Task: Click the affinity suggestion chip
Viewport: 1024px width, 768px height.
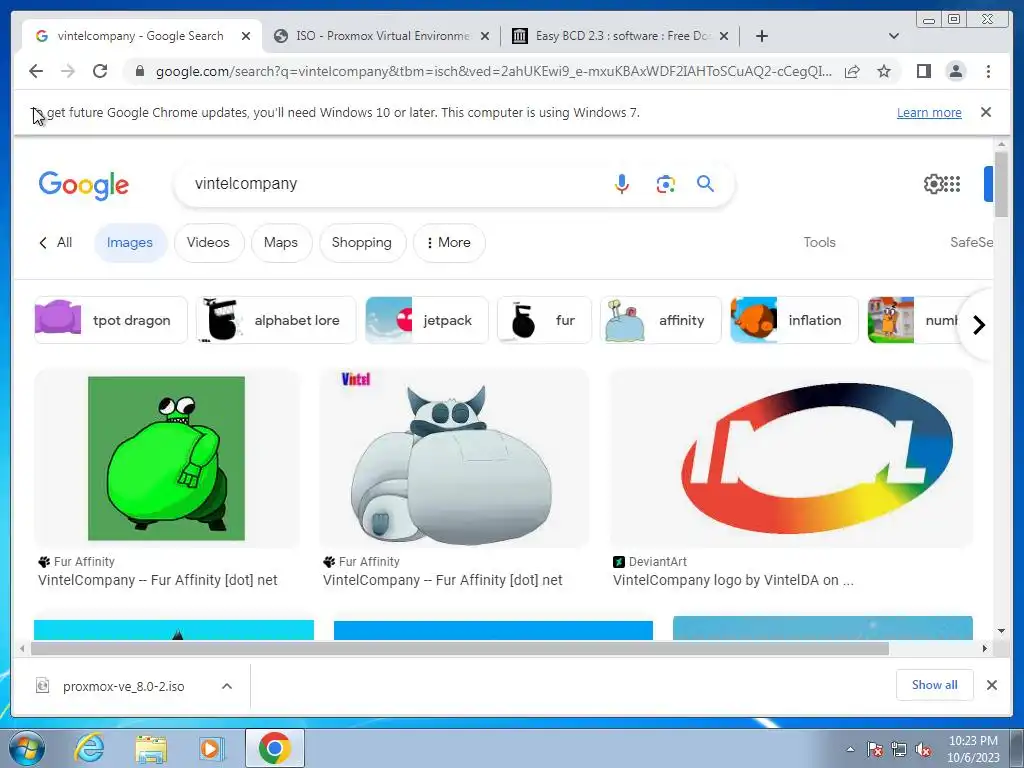Action: 660,320
